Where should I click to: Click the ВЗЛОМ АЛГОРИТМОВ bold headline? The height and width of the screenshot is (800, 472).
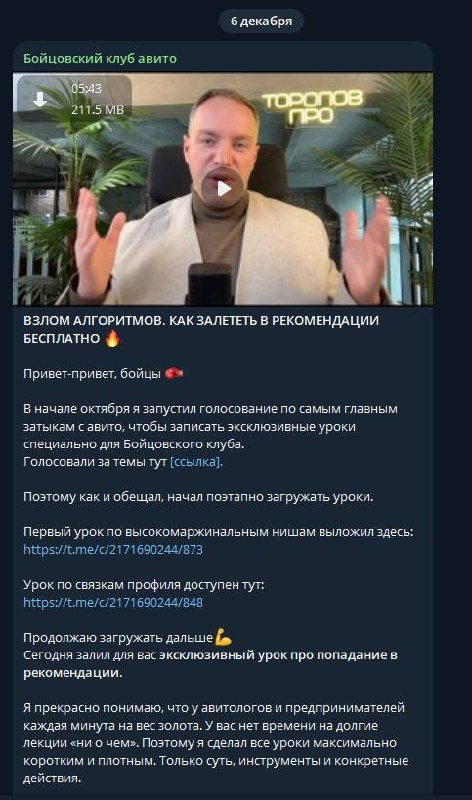[x=201, y=330]
